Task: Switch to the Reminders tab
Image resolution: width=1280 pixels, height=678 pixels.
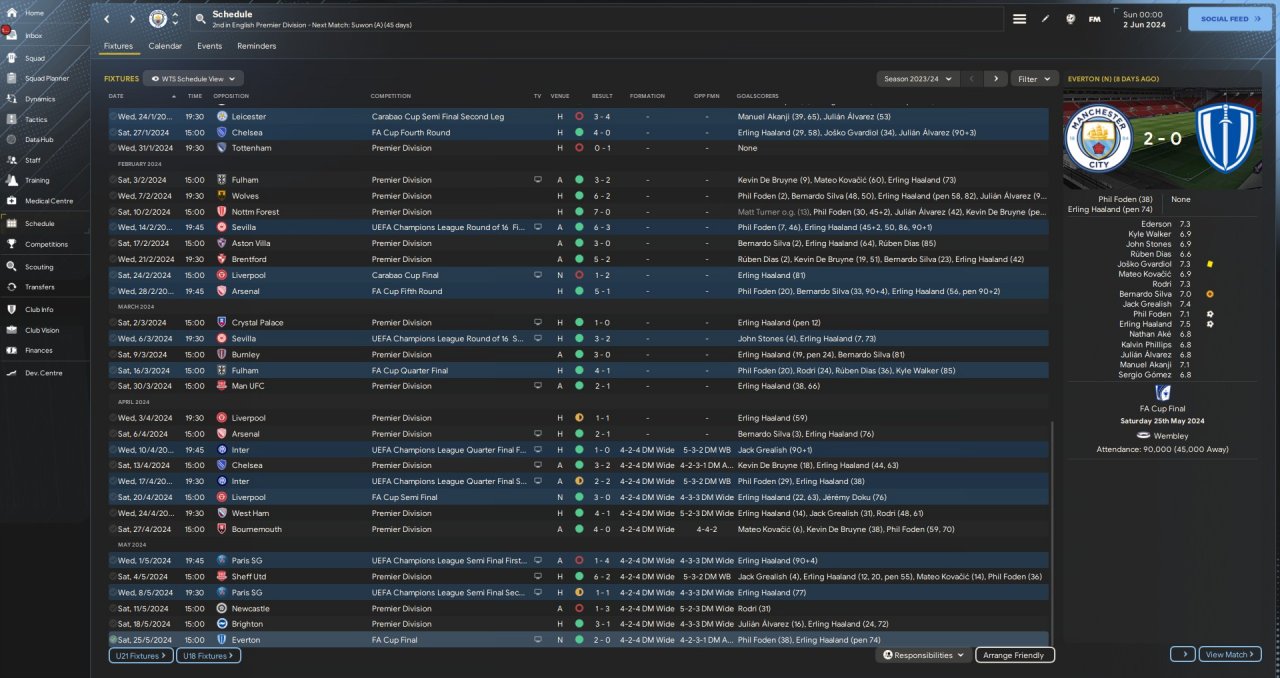Action: (x=256, y=46)
